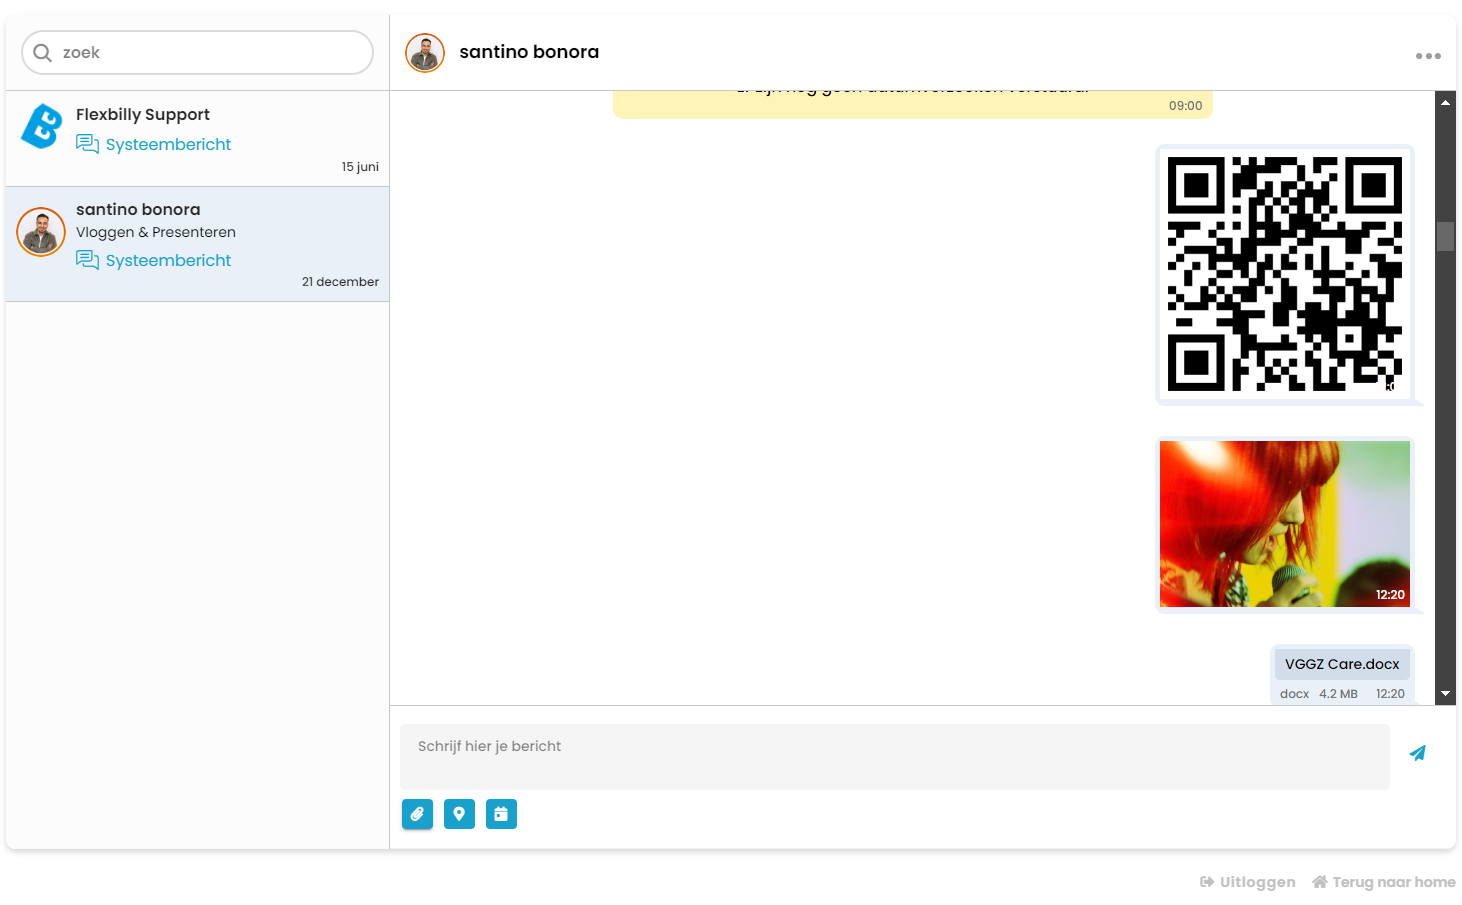Click Terug naar home link
The height and width of the screenshot is (905, 1462).
click(1384, 882)
